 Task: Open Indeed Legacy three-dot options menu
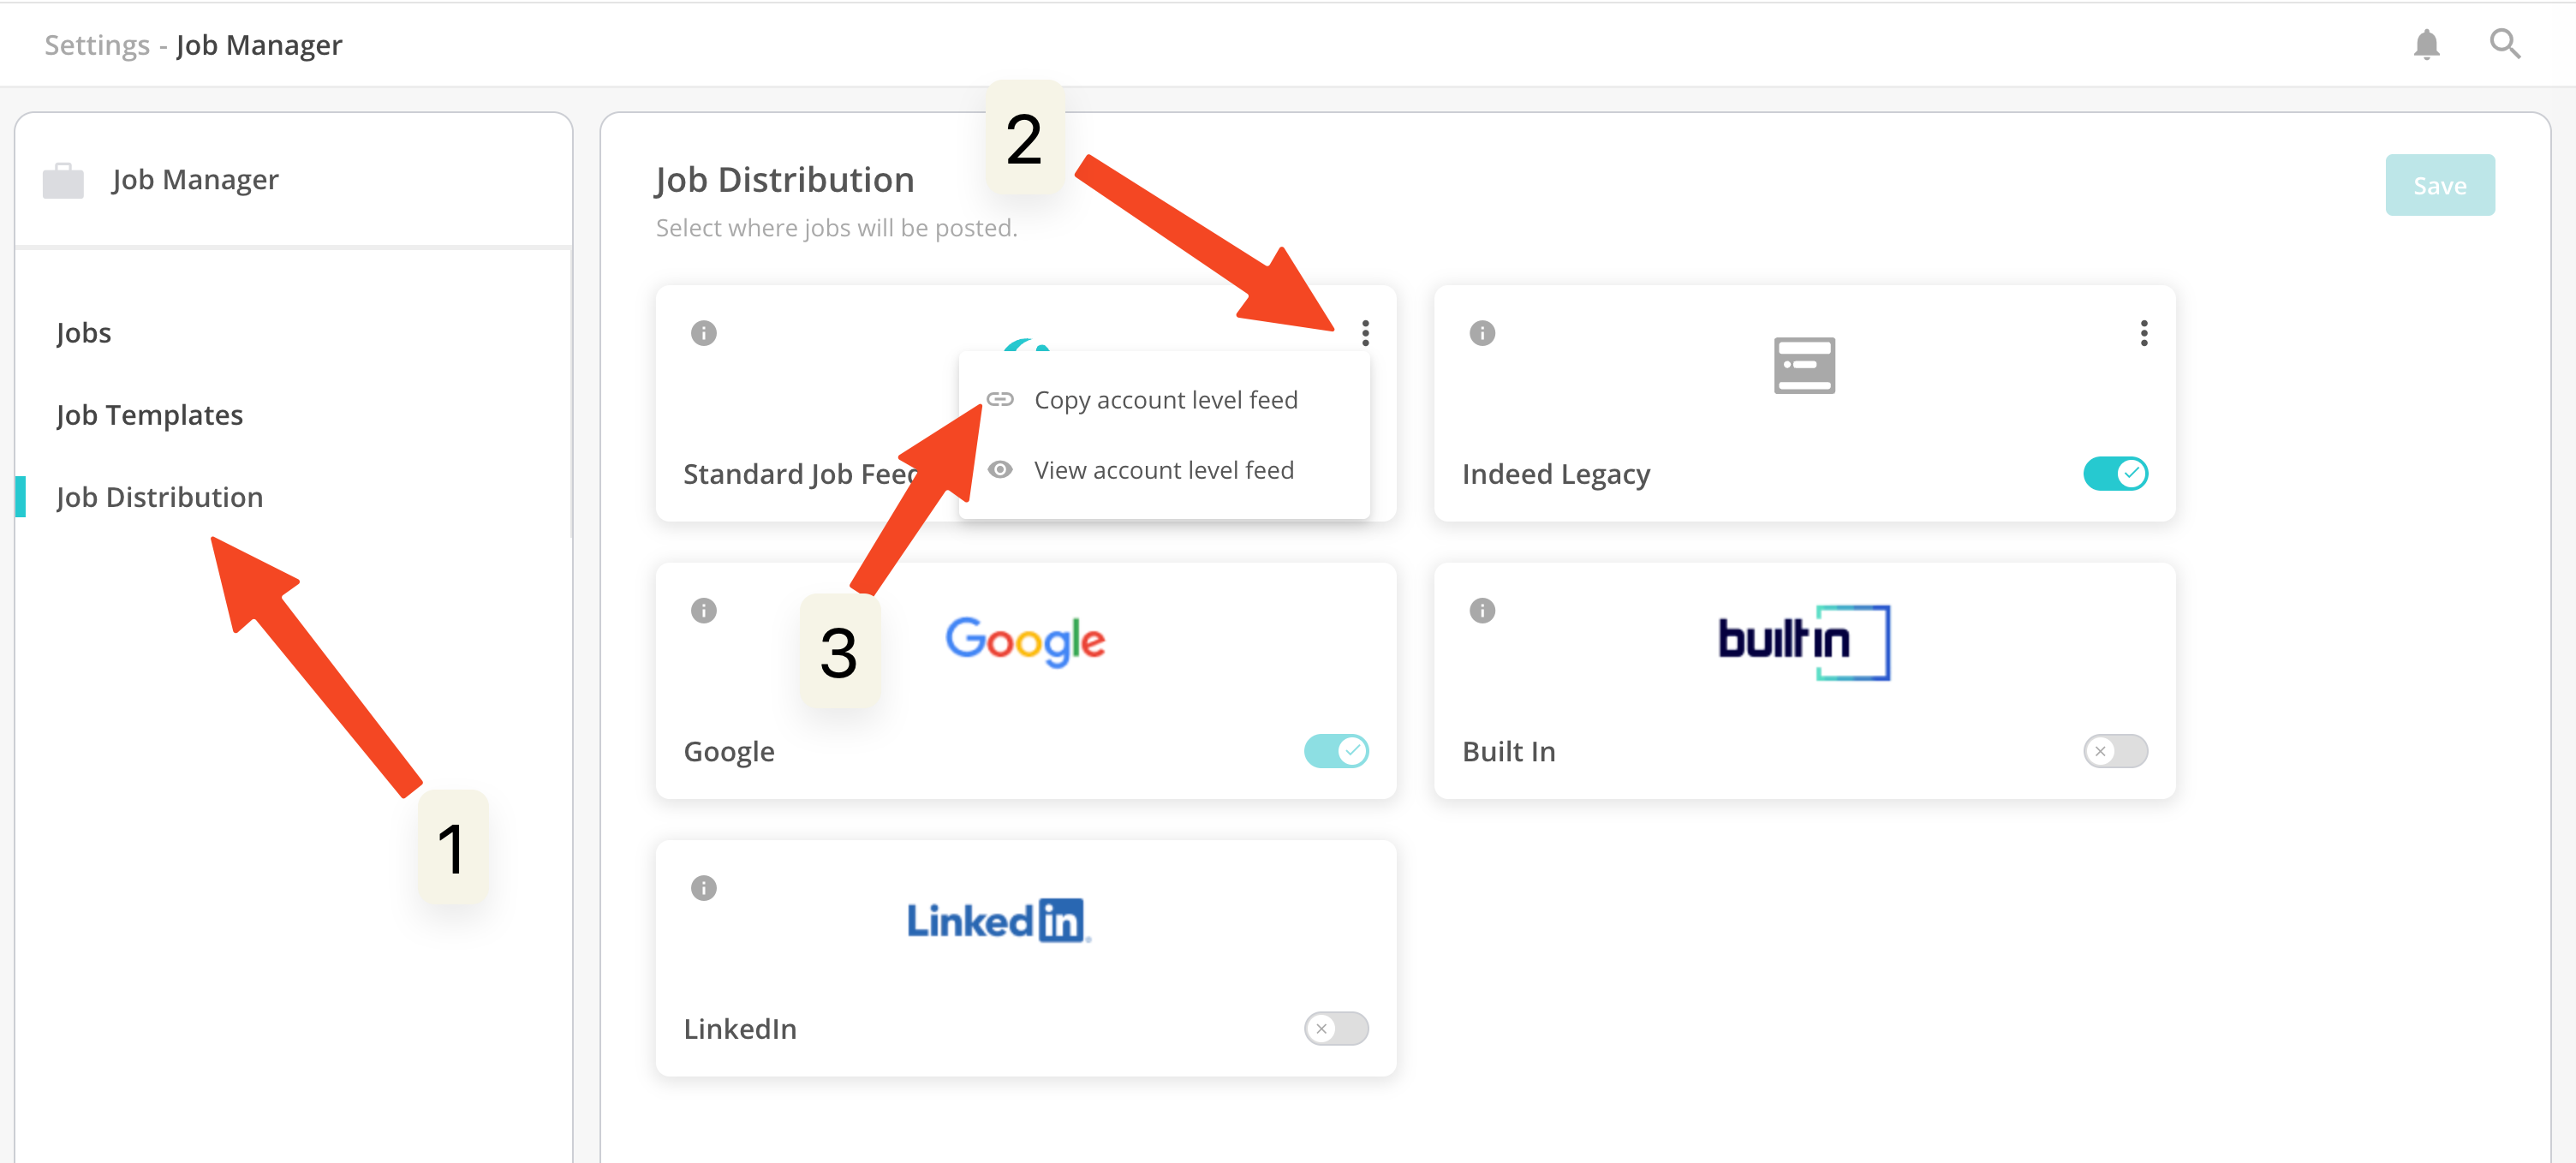click(2144, 333)
